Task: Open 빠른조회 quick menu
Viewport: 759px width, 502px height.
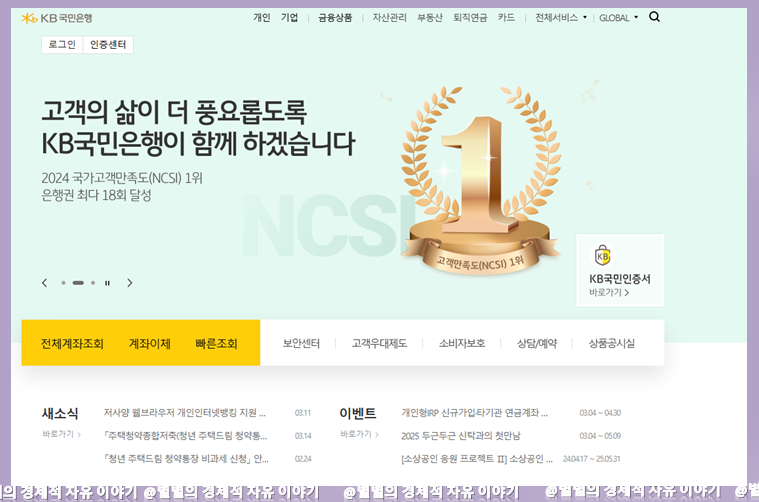Action: (x=216, y=344)
